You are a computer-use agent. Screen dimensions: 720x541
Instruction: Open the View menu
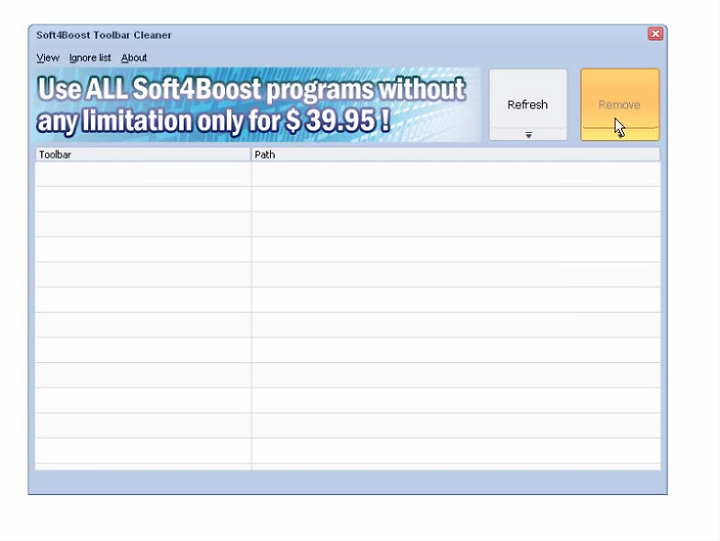(48, 58)
